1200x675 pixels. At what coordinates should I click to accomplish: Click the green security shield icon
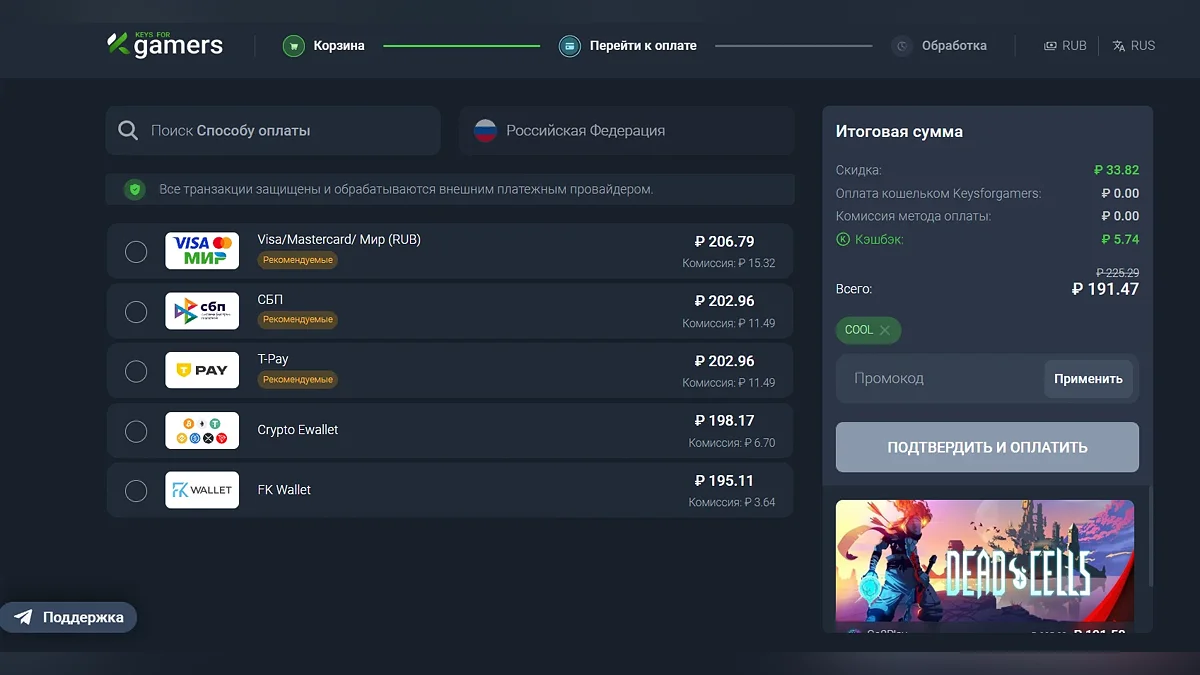click(135, 189)
